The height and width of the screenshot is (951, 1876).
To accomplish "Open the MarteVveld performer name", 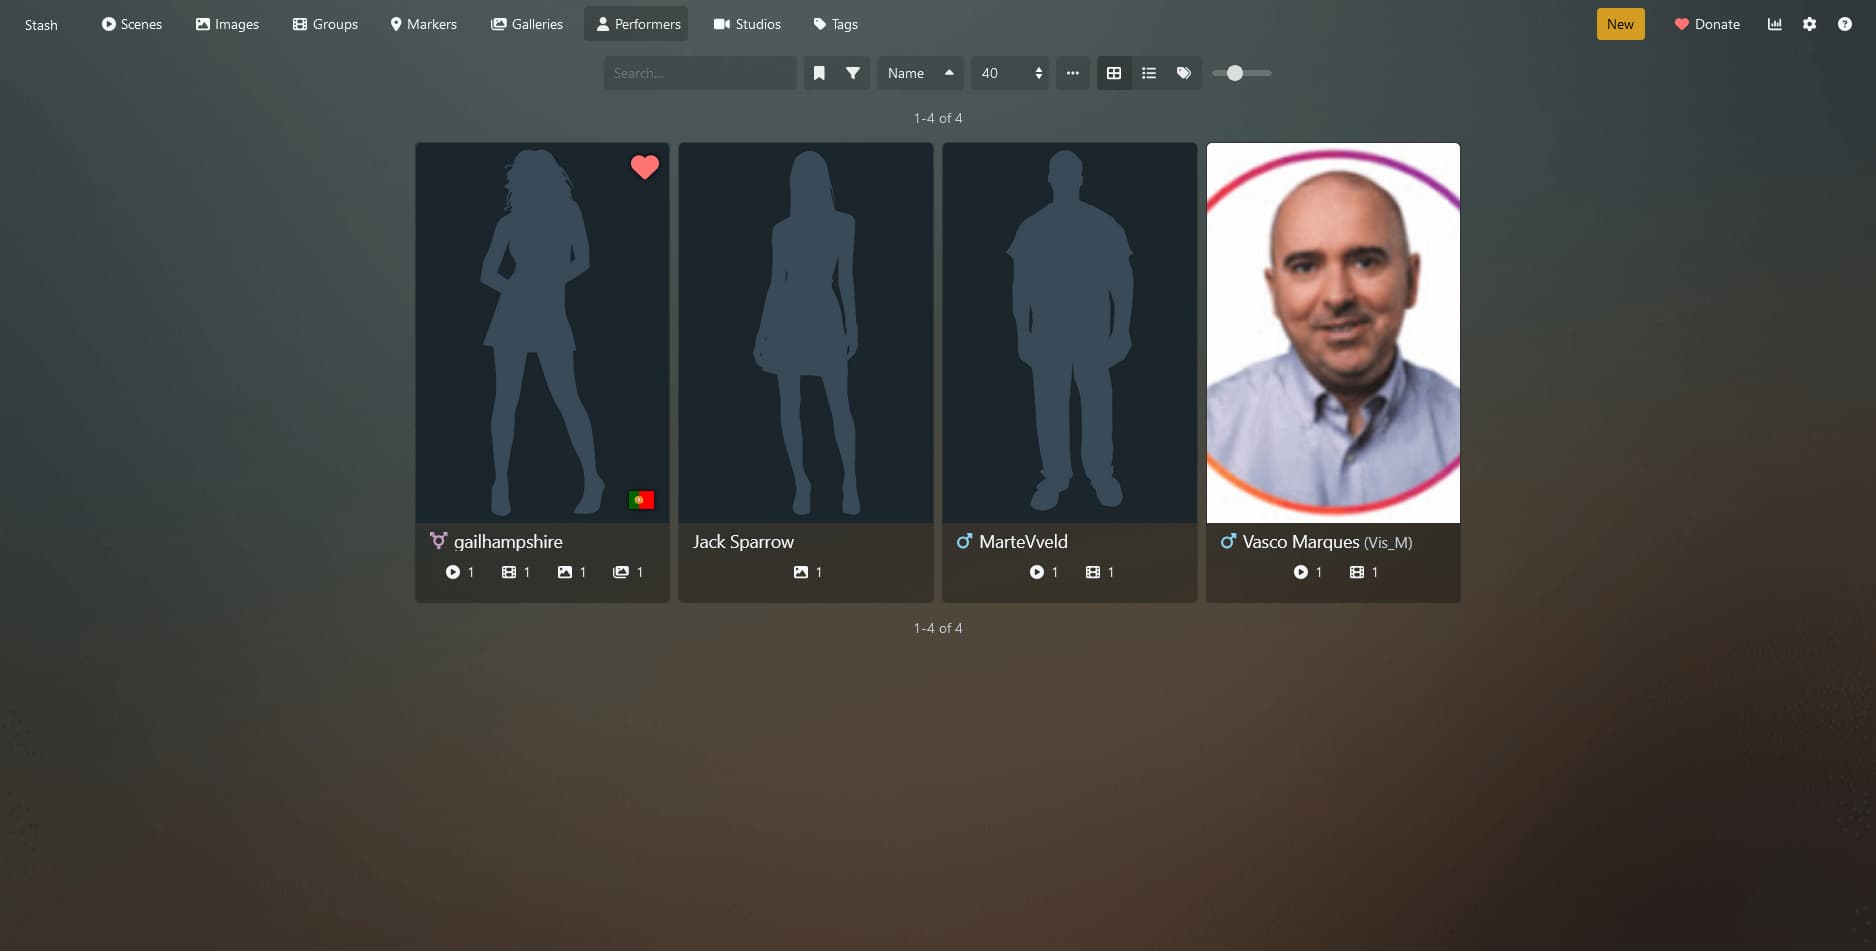I will (x=1023, y=542).
